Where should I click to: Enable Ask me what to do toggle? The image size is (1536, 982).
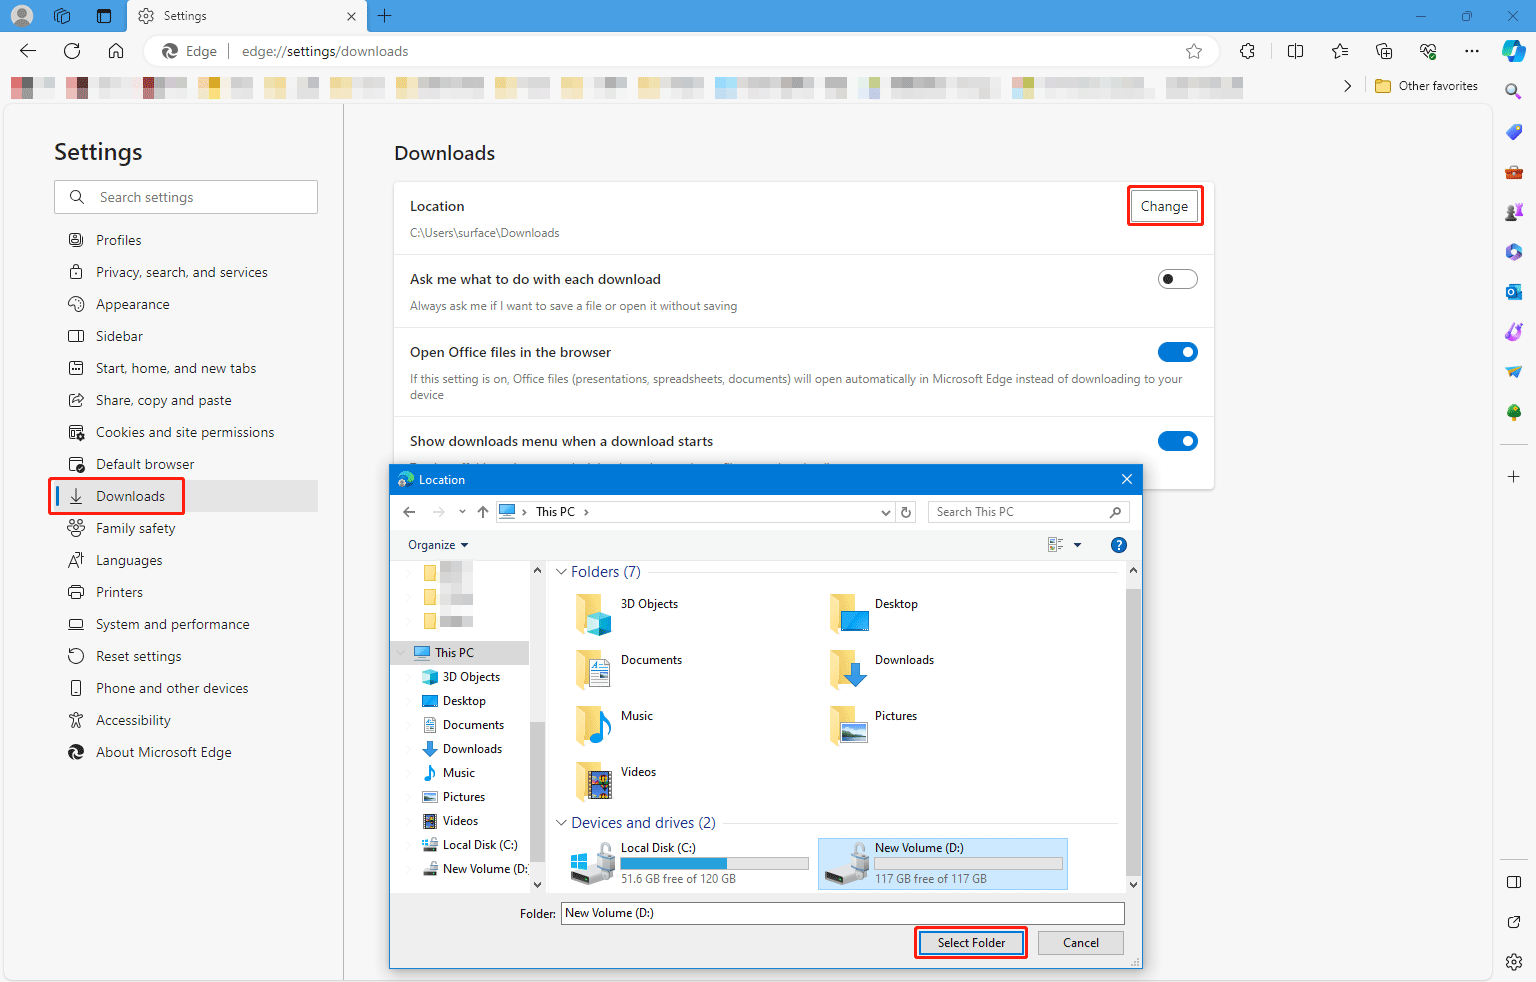pyautogui.click(x=1177, y=279)
